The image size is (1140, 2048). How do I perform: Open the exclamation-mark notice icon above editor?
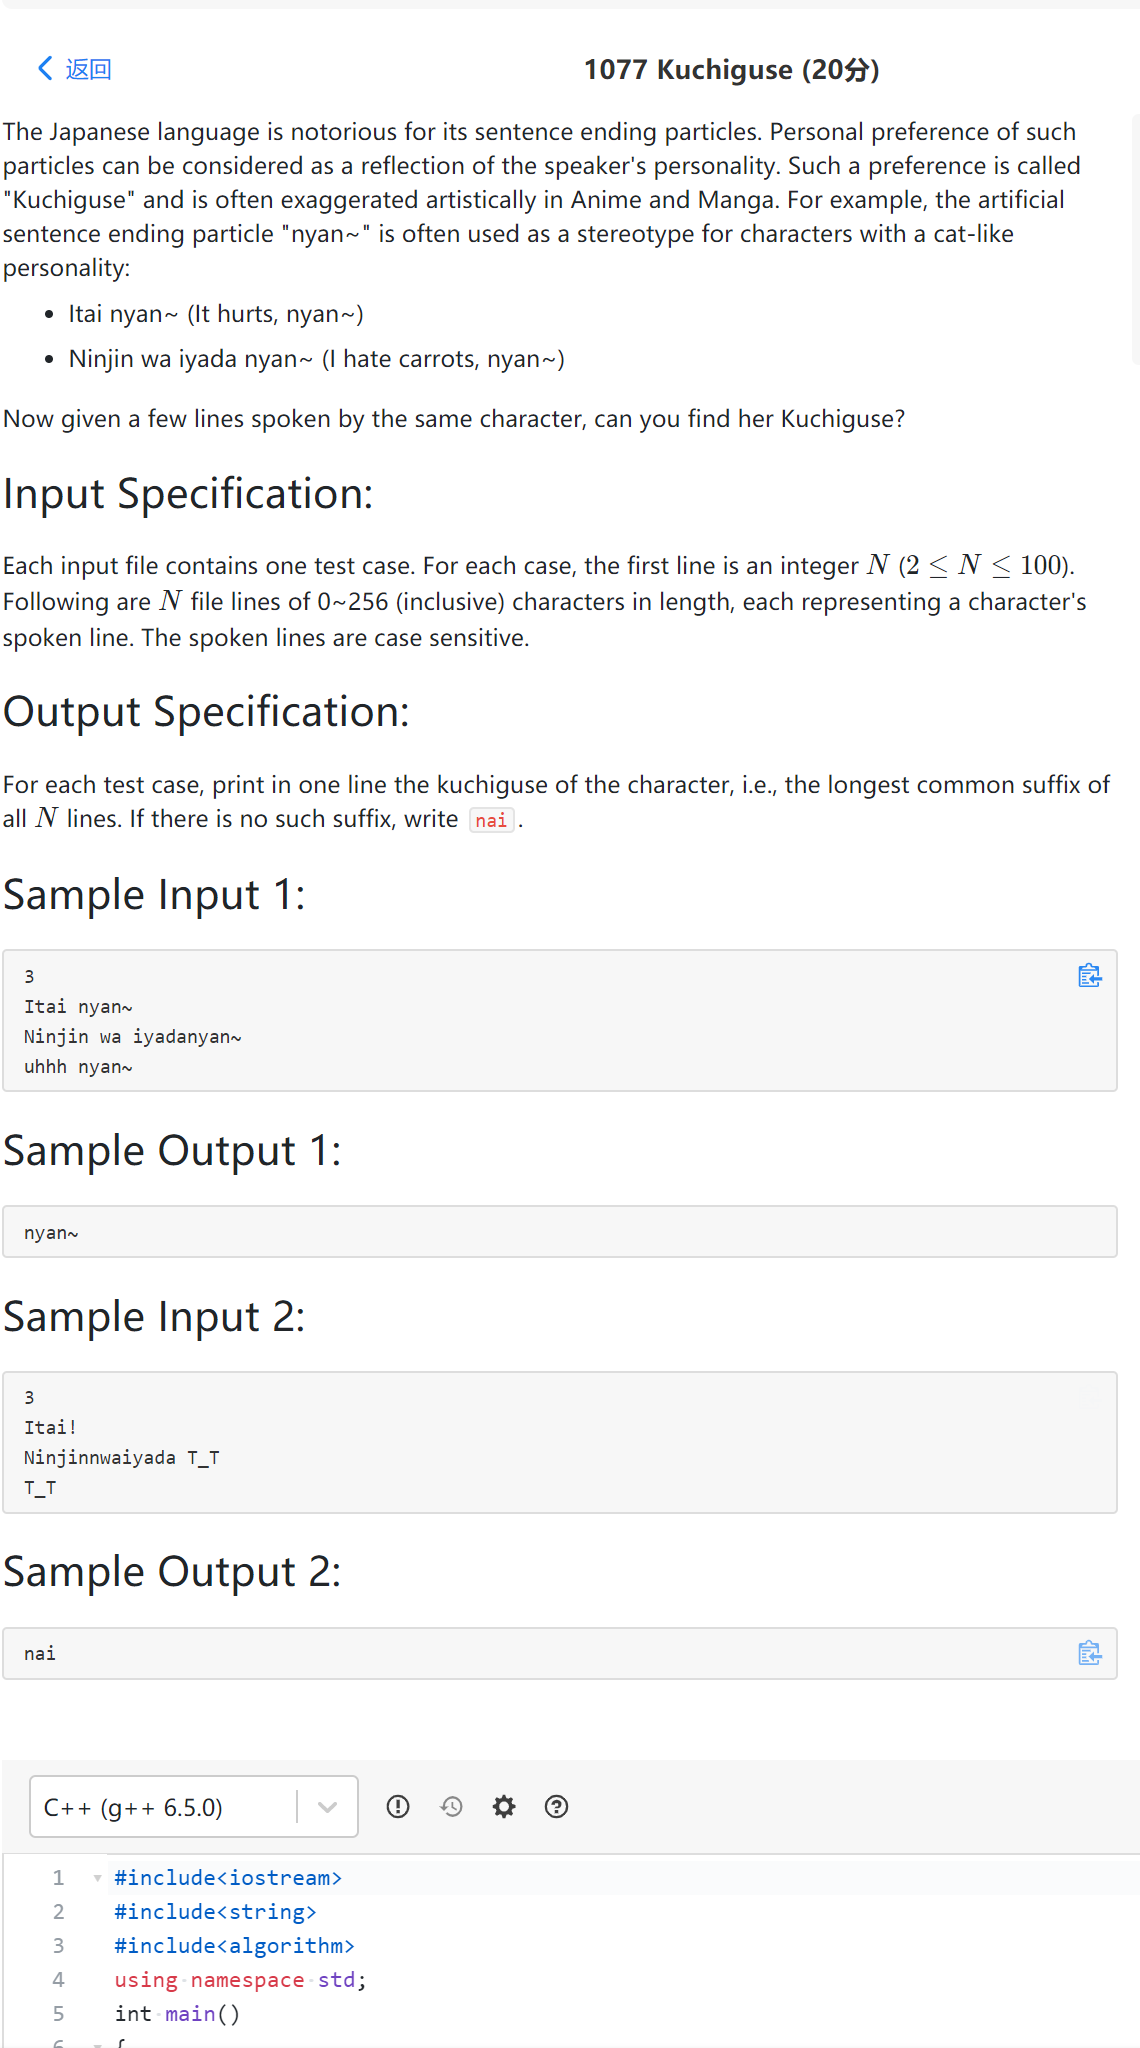click(x=398, y=1806)
